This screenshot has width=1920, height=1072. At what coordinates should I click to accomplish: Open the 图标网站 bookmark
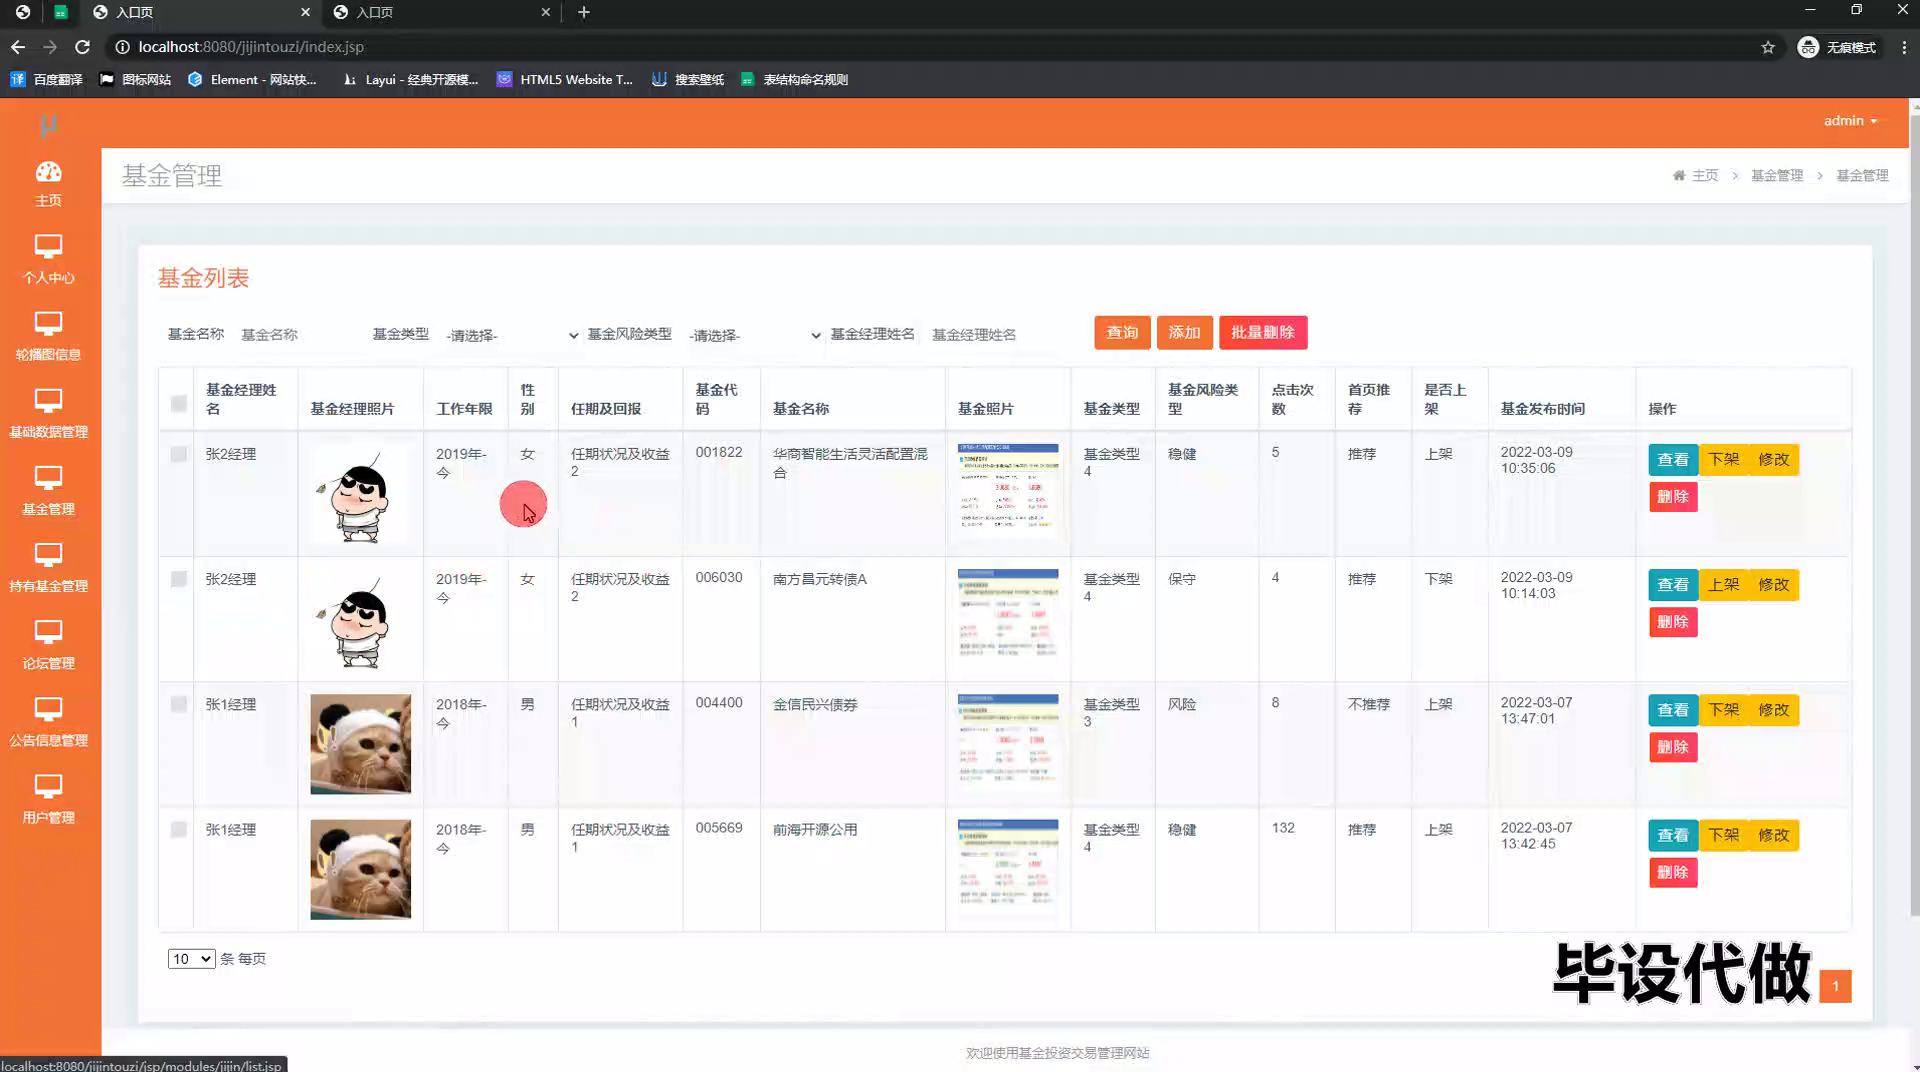pos(135,79)
